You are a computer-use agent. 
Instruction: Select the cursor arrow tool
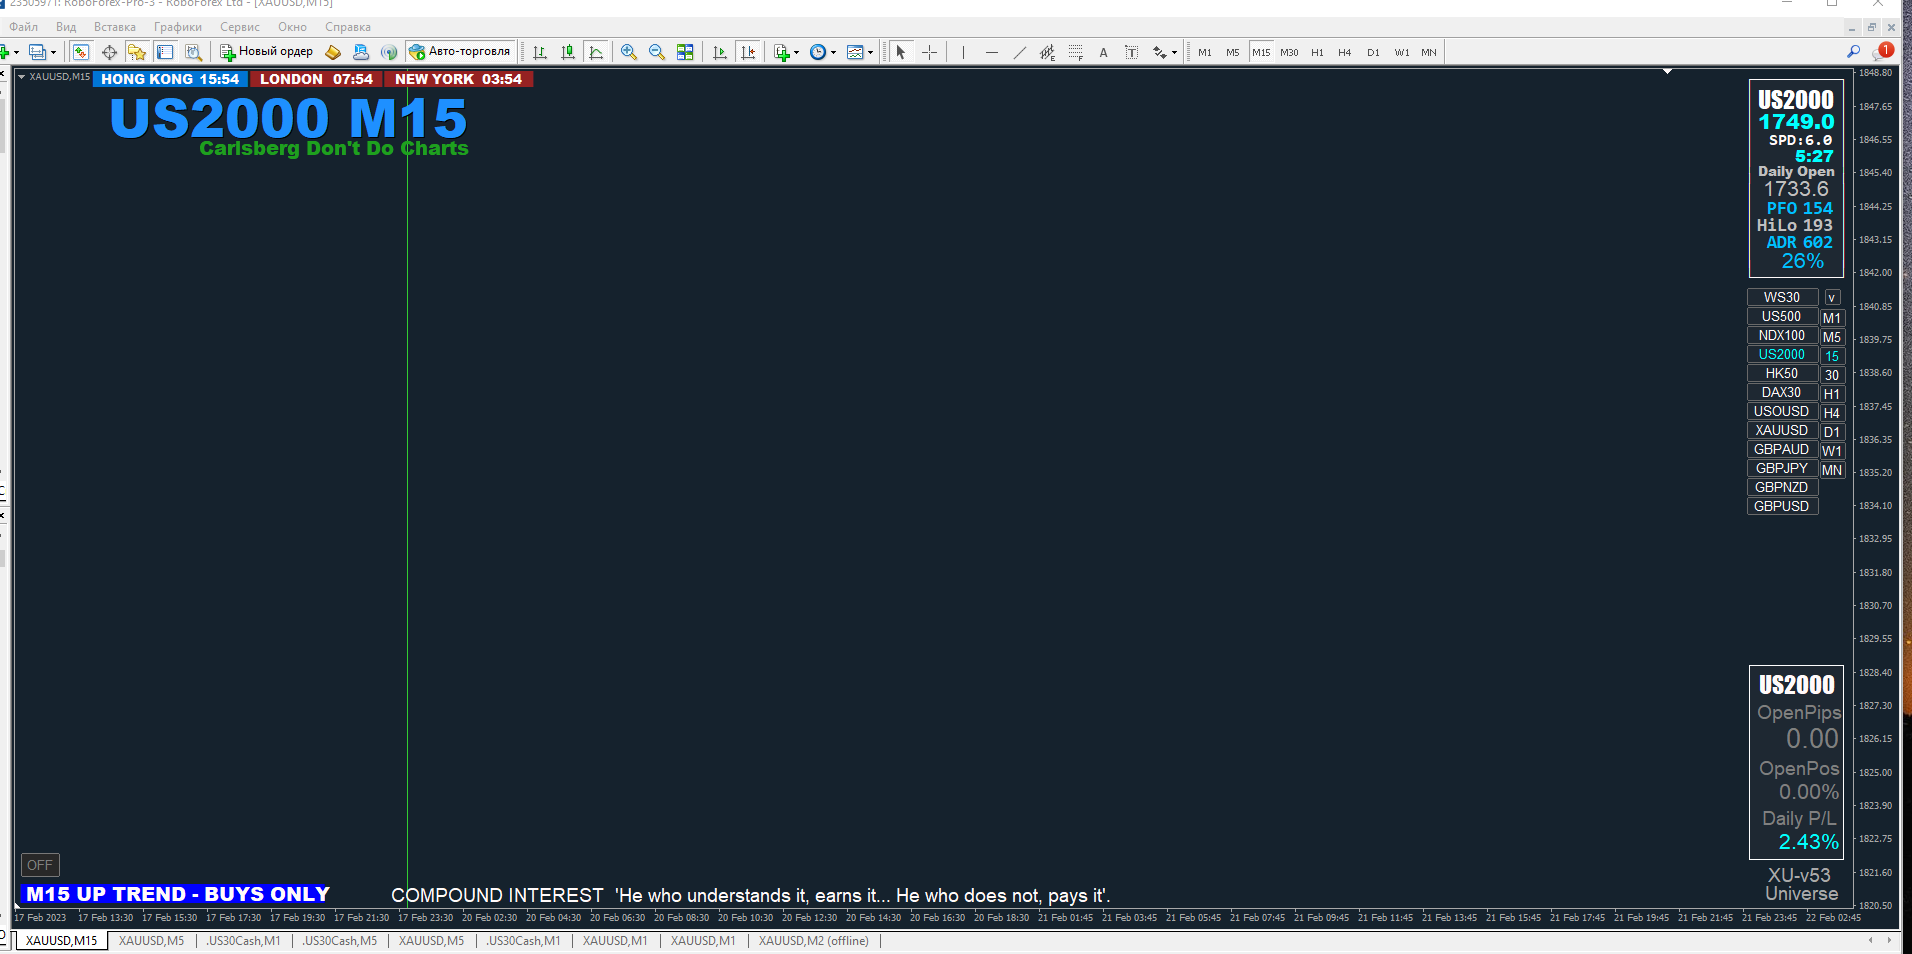[x=901, y=52]
